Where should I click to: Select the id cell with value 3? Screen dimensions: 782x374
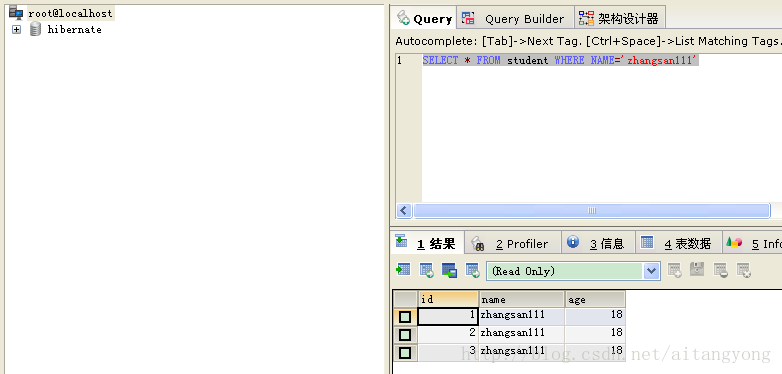point(448,352)
